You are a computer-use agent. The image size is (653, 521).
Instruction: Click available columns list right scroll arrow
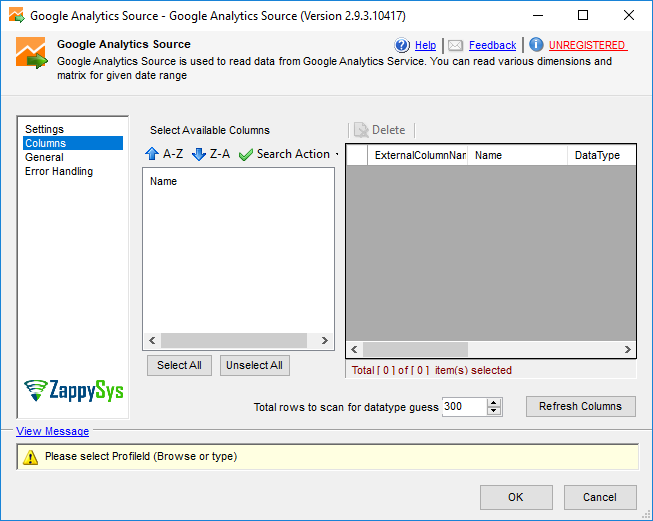tap(325, 340)
